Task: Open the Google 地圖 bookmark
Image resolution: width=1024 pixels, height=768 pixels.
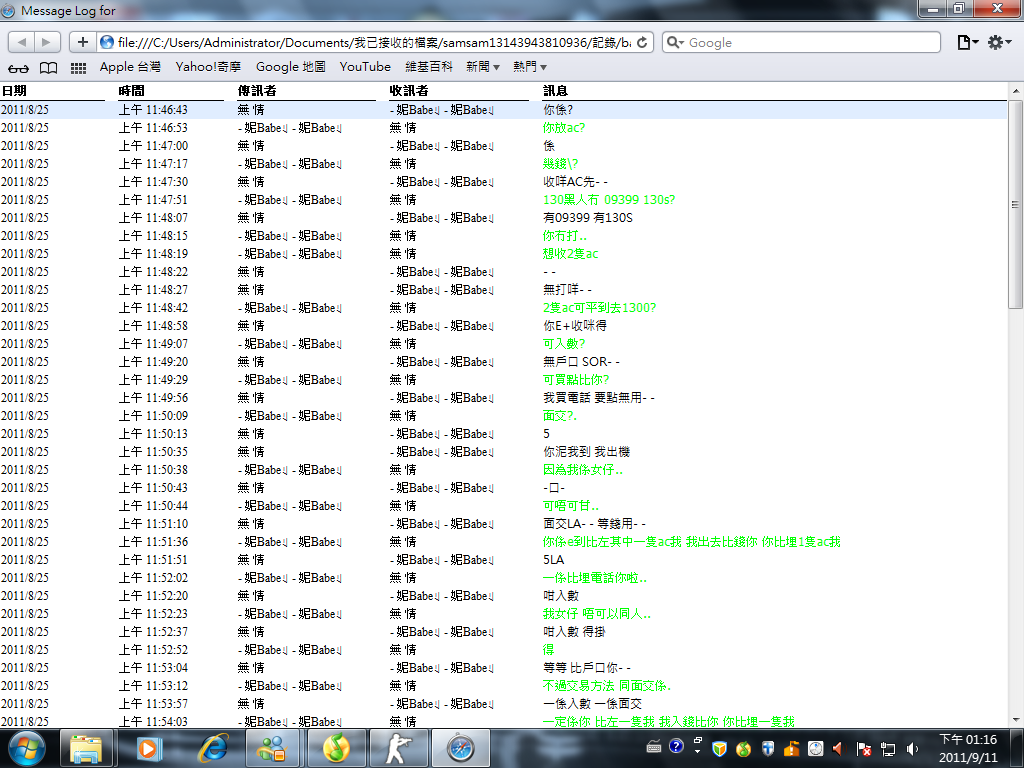Action: tap(291, 67)
